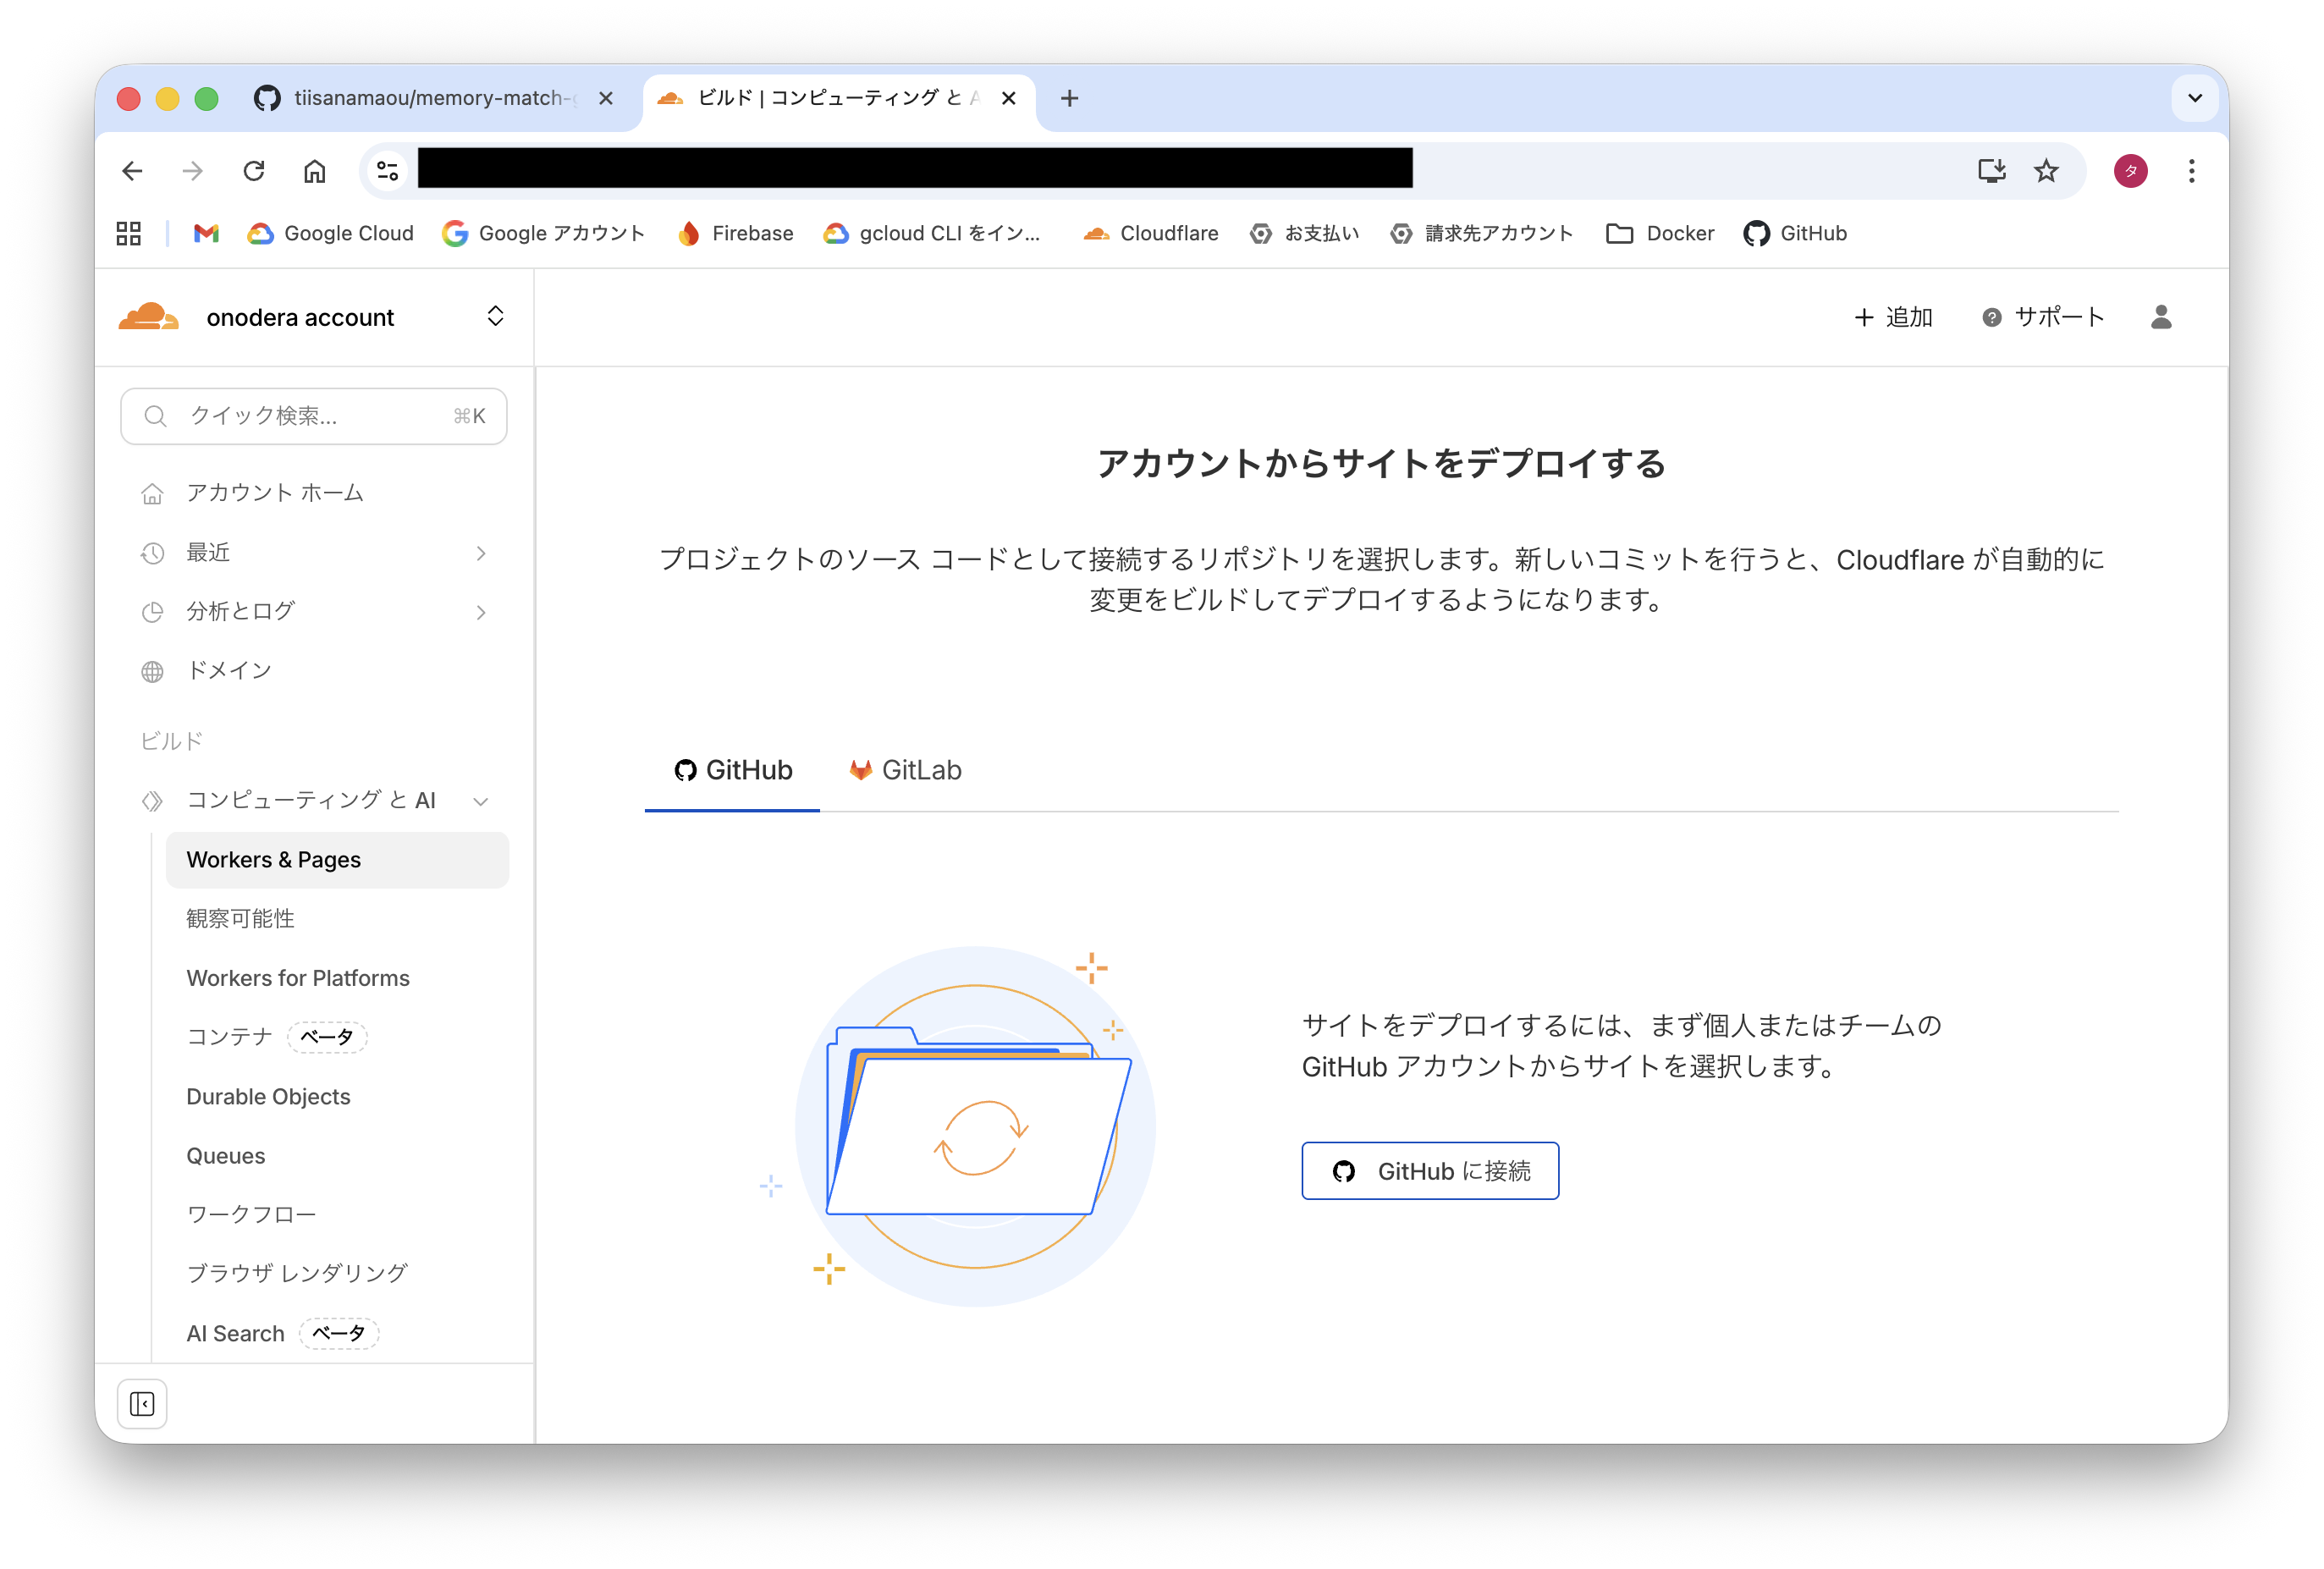Click the 追加 button in header
Screen dimensions: 2324x1569
[1893, 317]
